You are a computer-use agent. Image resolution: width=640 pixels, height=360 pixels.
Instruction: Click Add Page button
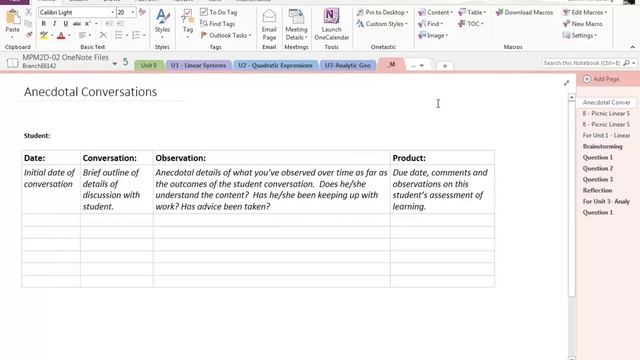pyautogui.click(x=601, y=79)
